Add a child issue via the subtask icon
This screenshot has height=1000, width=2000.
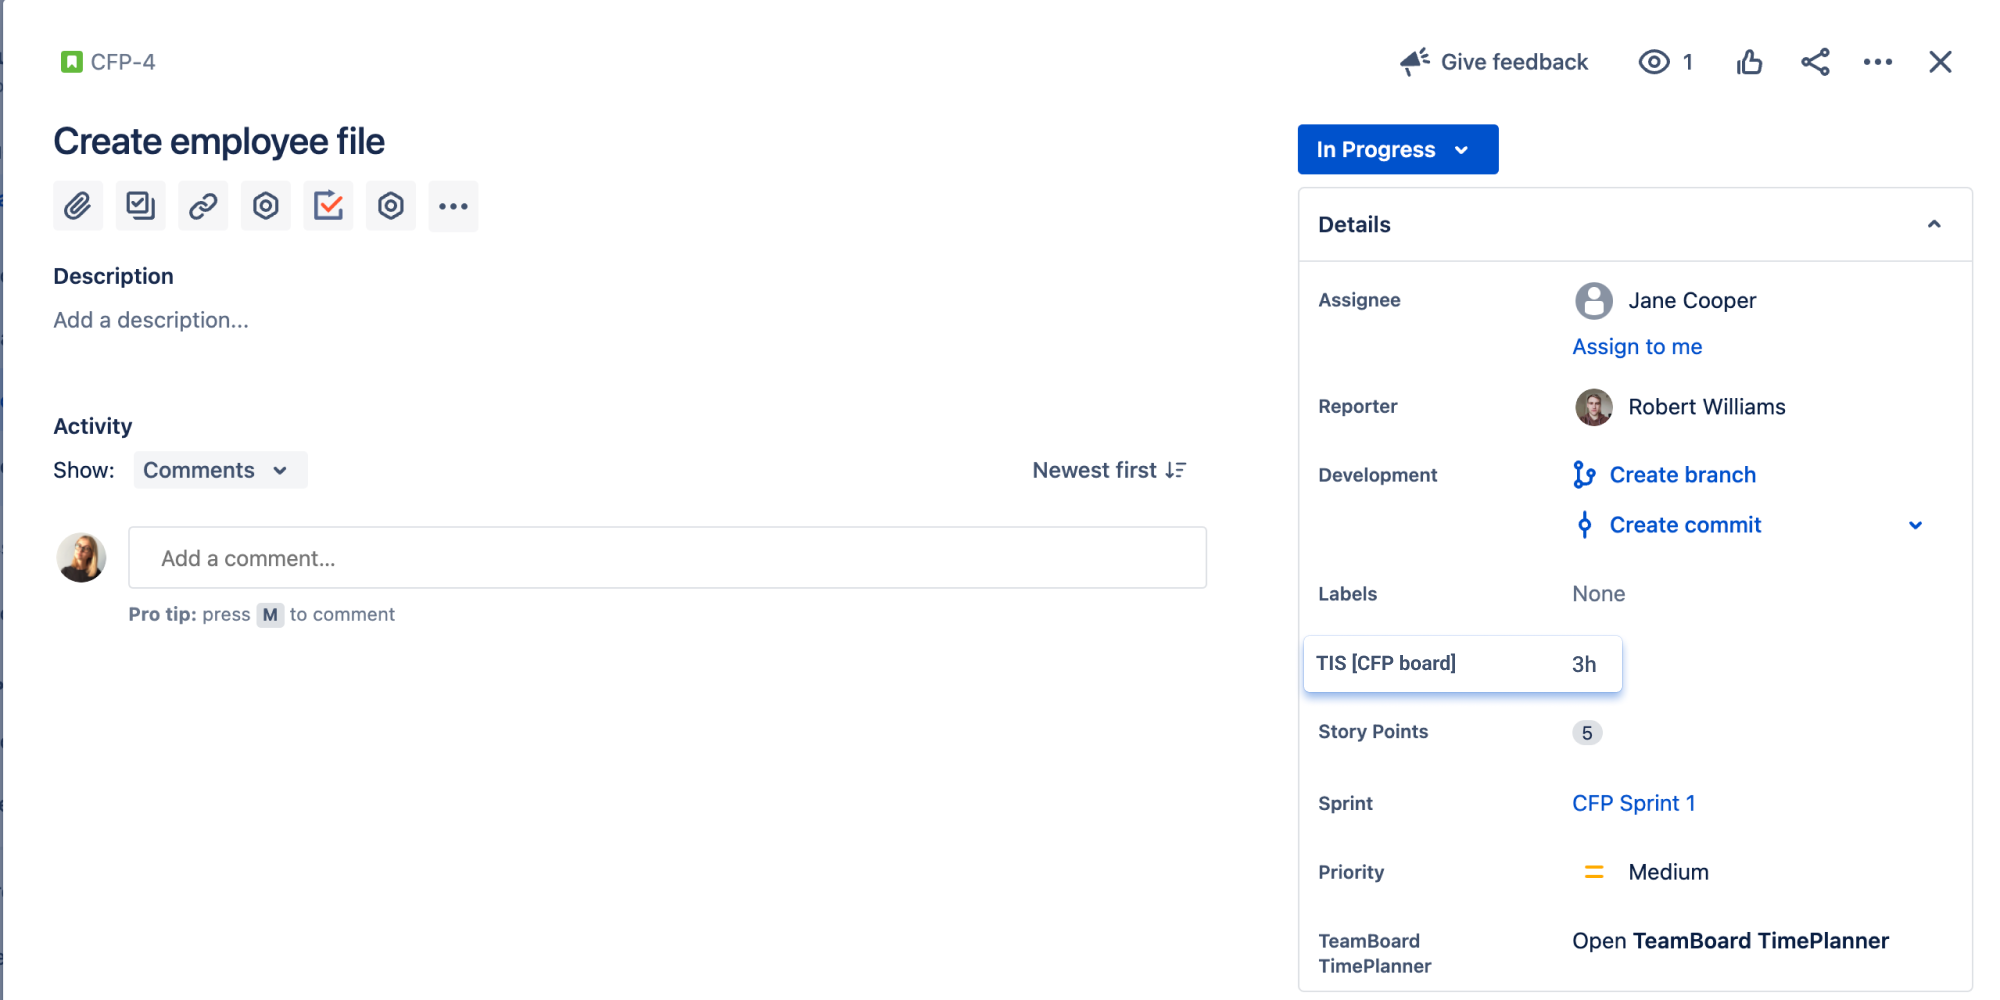pyautogui.click(x=140, y=205)
